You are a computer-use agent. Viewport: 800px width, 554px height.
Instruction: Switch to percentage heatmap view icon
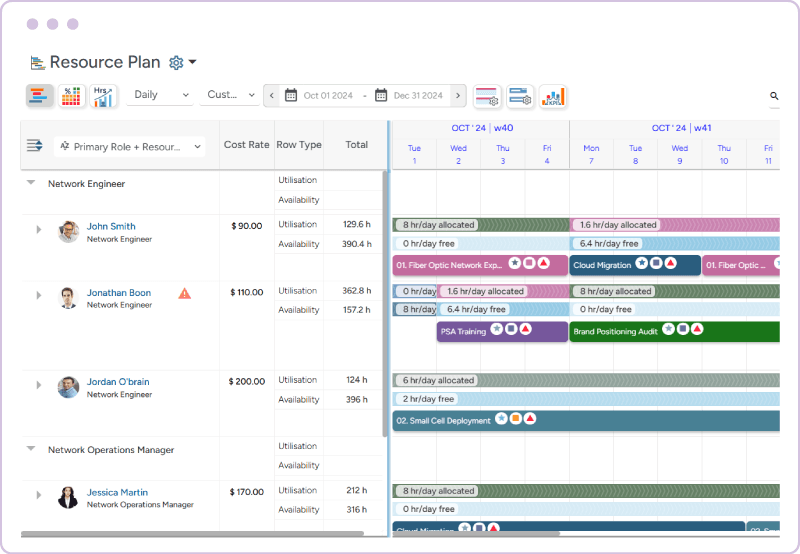[71, 95]
